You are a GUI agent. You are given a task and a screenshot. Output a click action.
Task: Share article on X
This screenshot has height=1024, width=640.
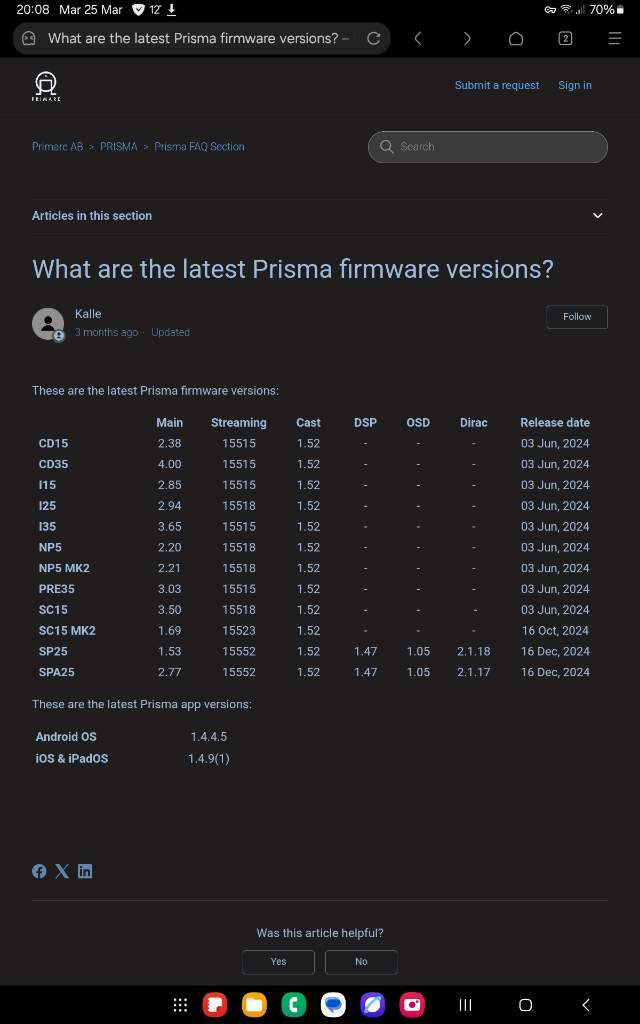[62, 871]
